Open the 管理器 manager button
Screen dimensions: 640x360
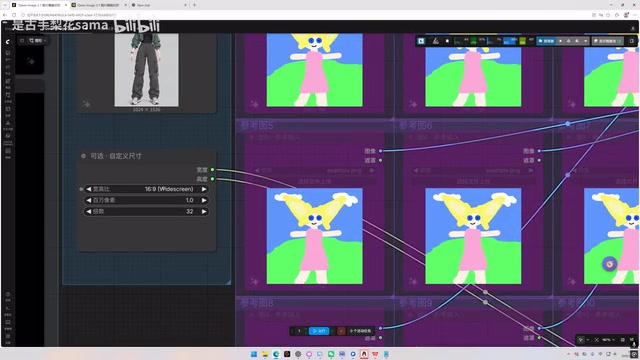[x=546, y=41]
